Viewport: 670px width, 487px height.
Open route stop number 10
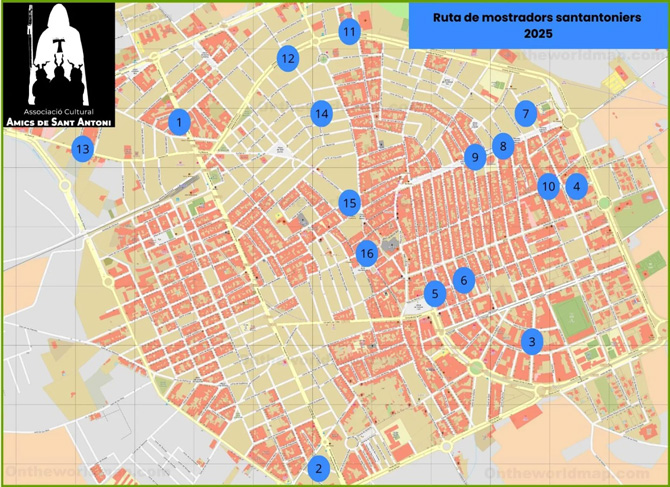click(x=547, y=185)
